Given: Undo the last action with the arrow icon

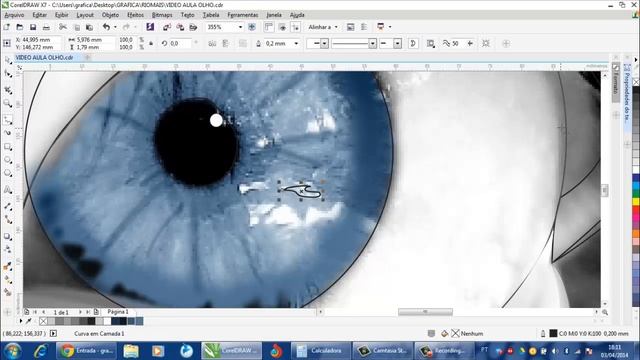Looking at the screenshot, I should coord(106,27).
